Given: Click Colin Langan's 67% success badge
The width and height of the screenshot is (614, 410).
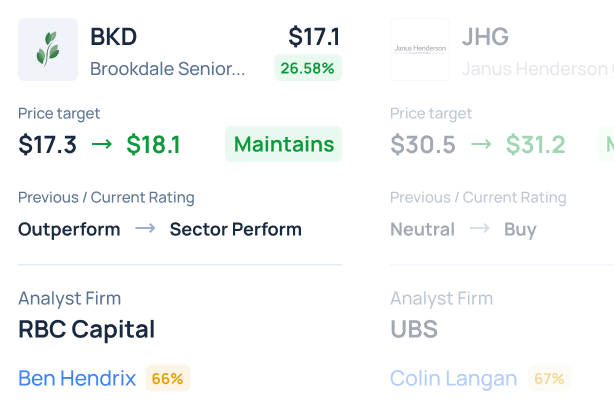Looking at the screenshot, I should click(549, 378).
